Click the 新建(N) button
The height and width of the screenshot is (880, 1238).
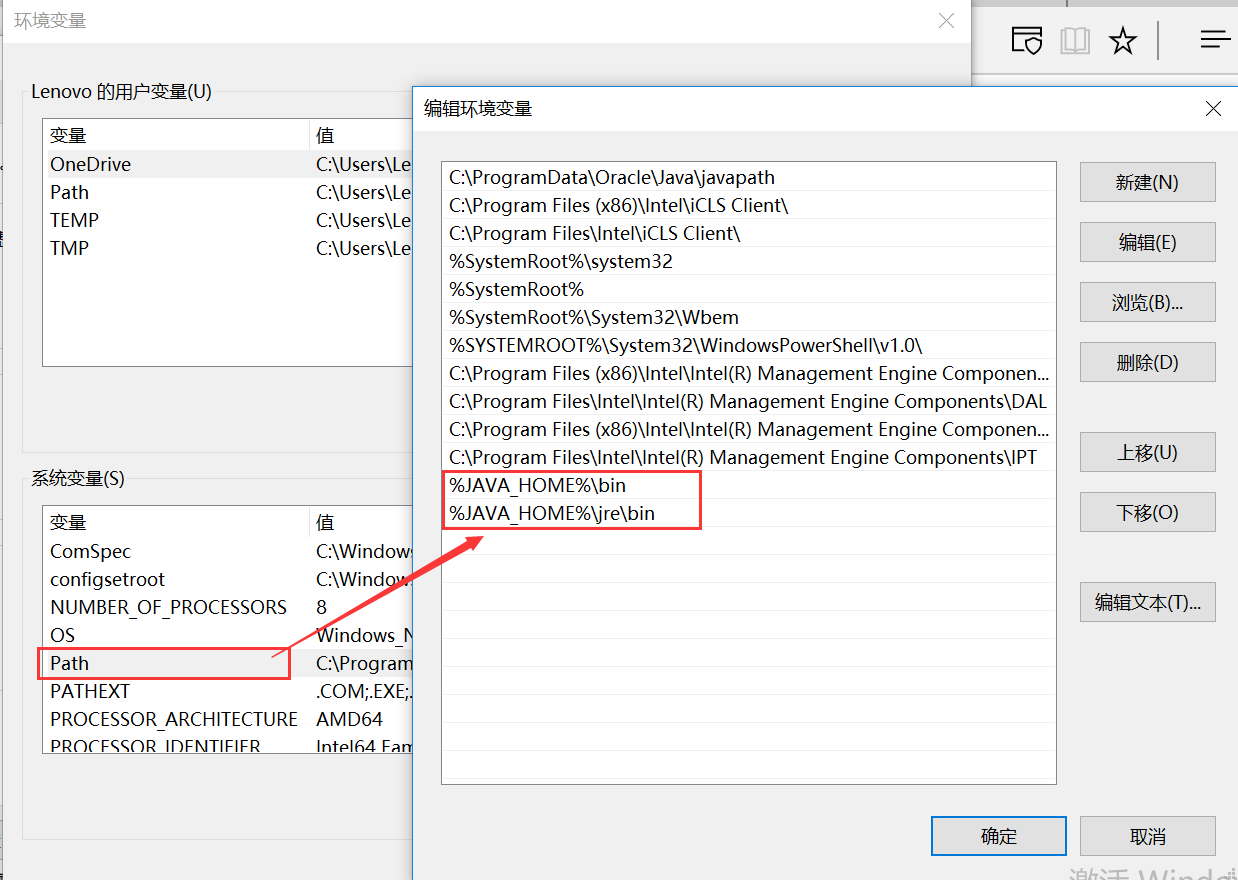point(1147,182)
